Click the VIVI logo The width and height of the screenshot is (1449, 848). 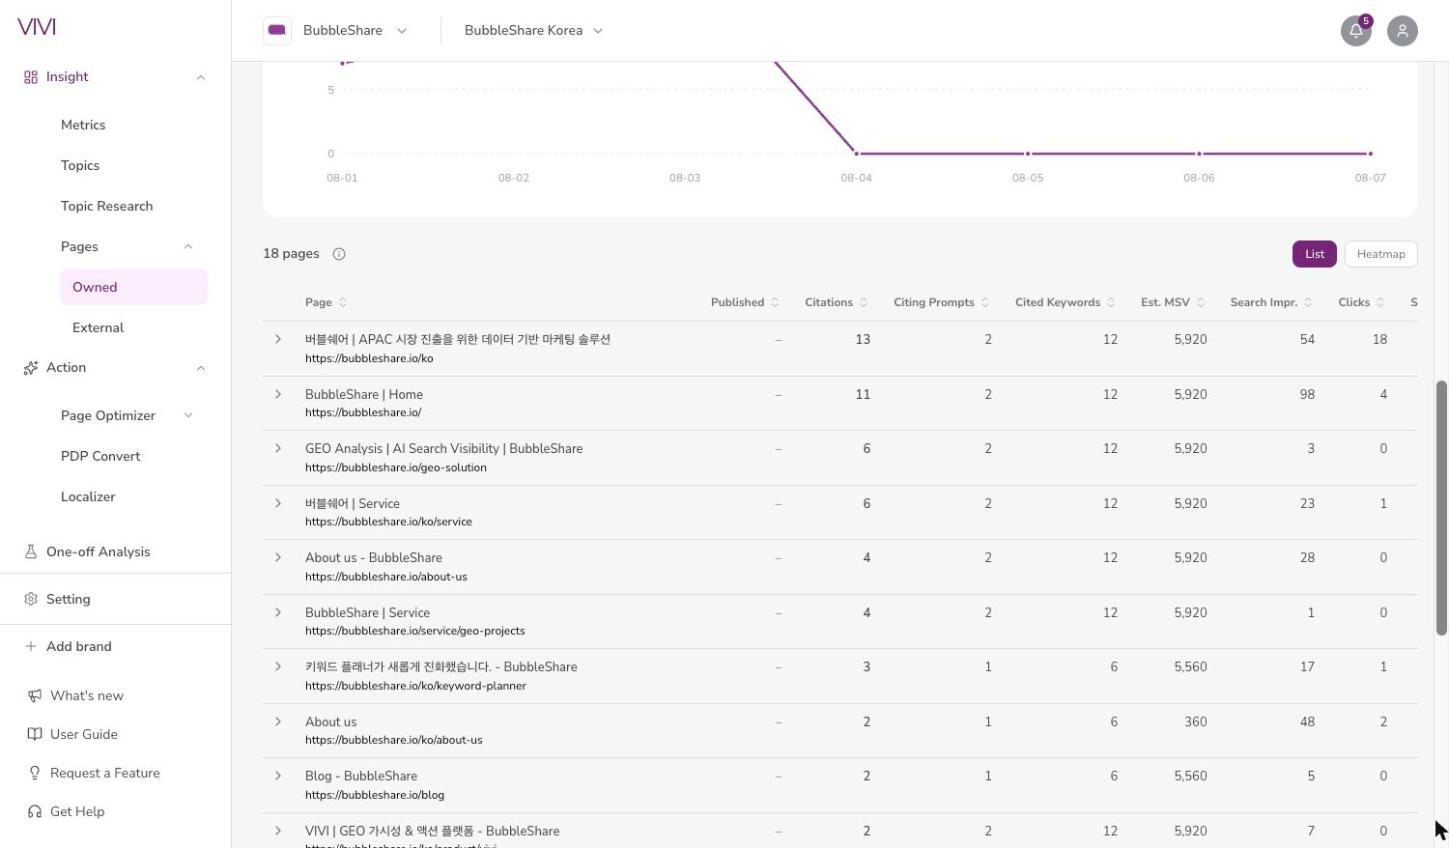click(37, 27)
